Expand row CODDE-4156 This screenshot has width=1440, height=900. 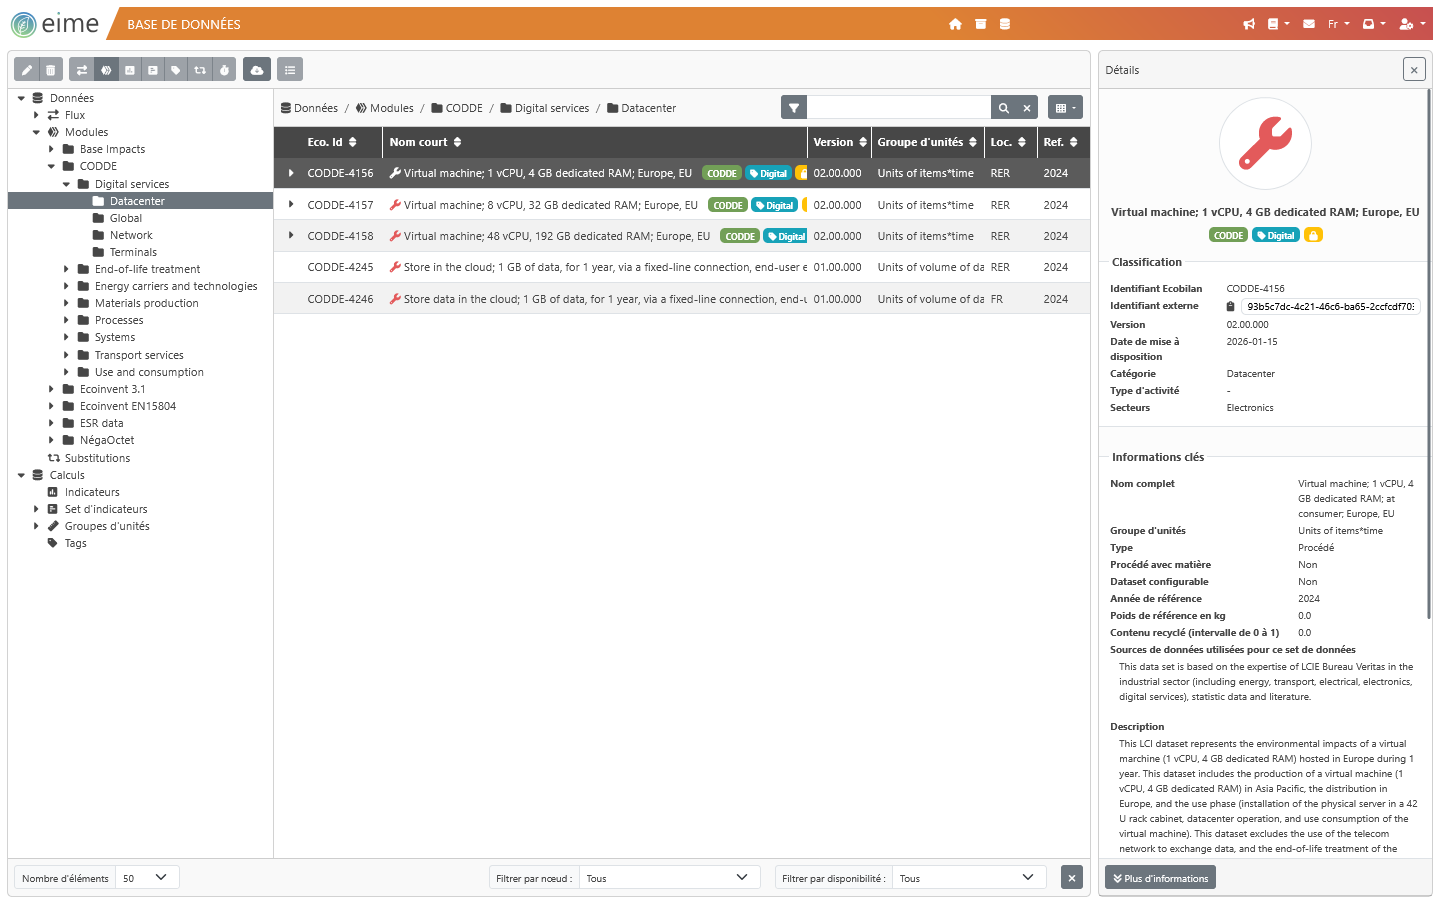coord(291,173)
